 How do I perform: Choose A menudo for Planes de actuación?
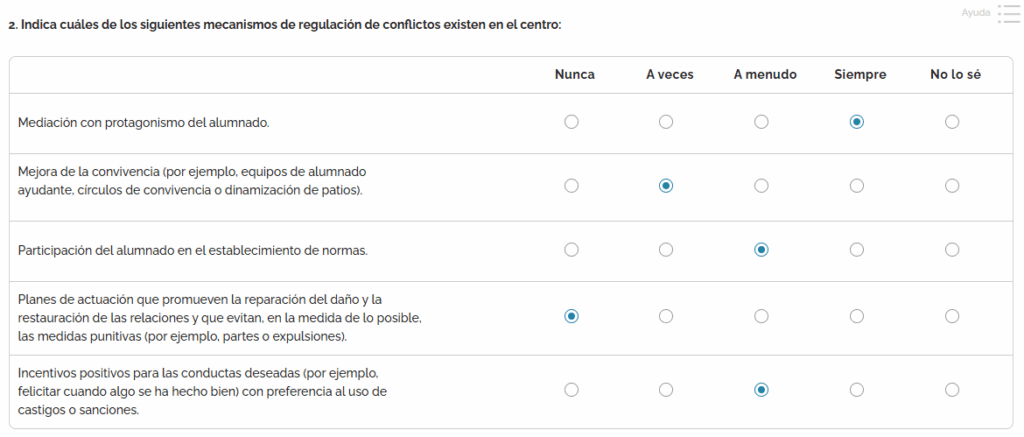click(x=761, y=316)
